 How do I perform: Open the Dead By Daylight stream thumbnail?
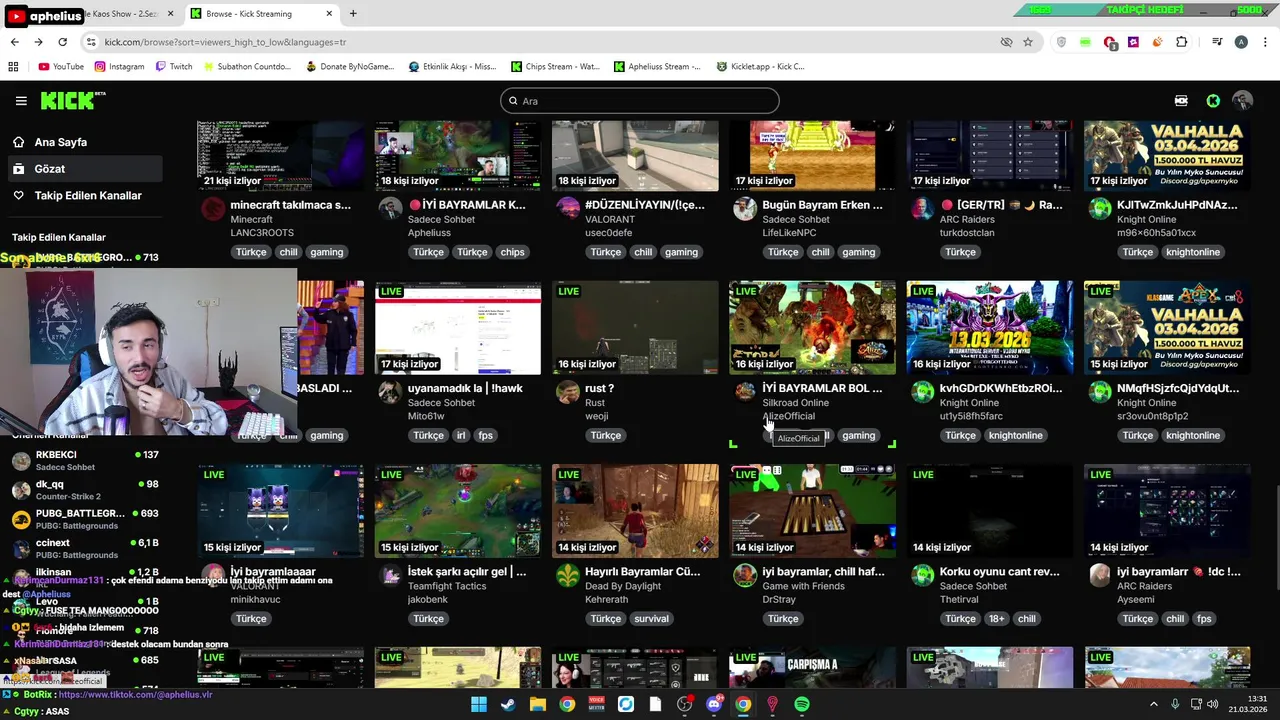pos(635,511)
